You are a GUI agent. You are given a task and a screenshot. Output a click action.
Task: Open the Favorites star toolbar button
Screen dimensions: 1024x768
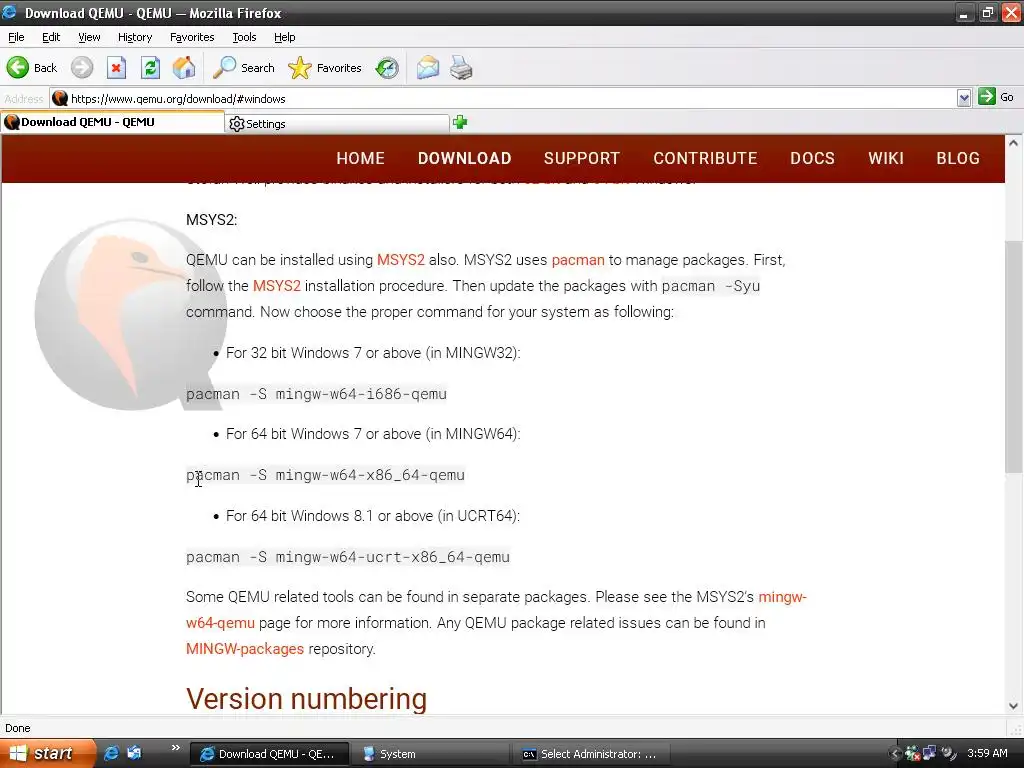point(325,68)
